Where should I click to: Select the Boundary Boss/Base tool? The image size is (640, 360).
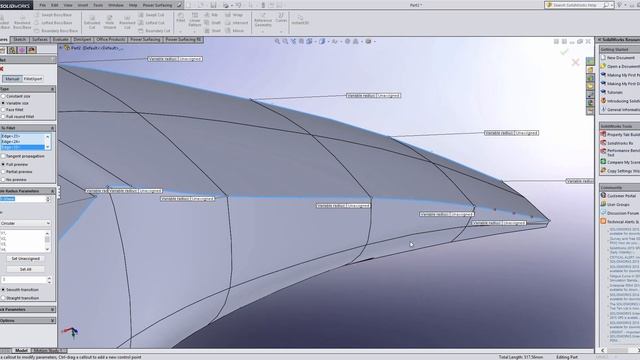tap(56, 31)
